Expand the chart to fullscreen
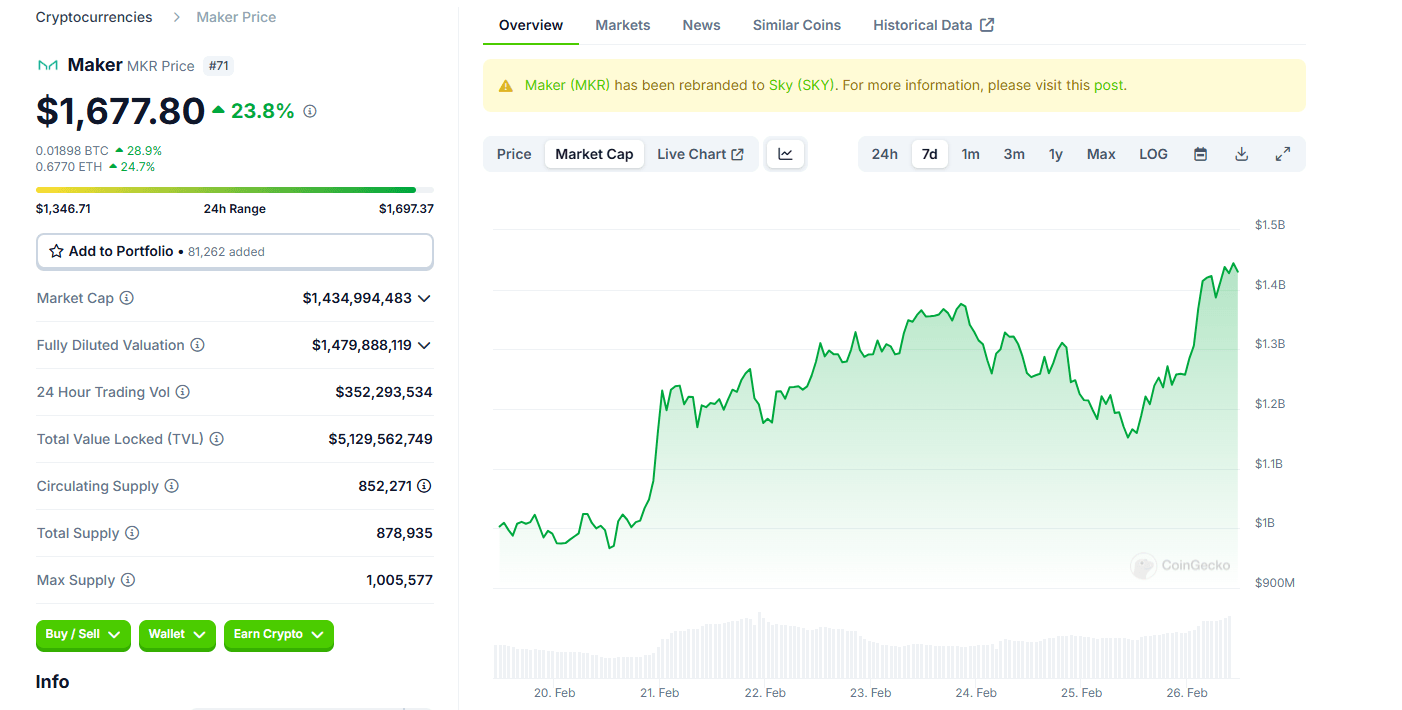 pyautogui.click(x=1283, y=153)
